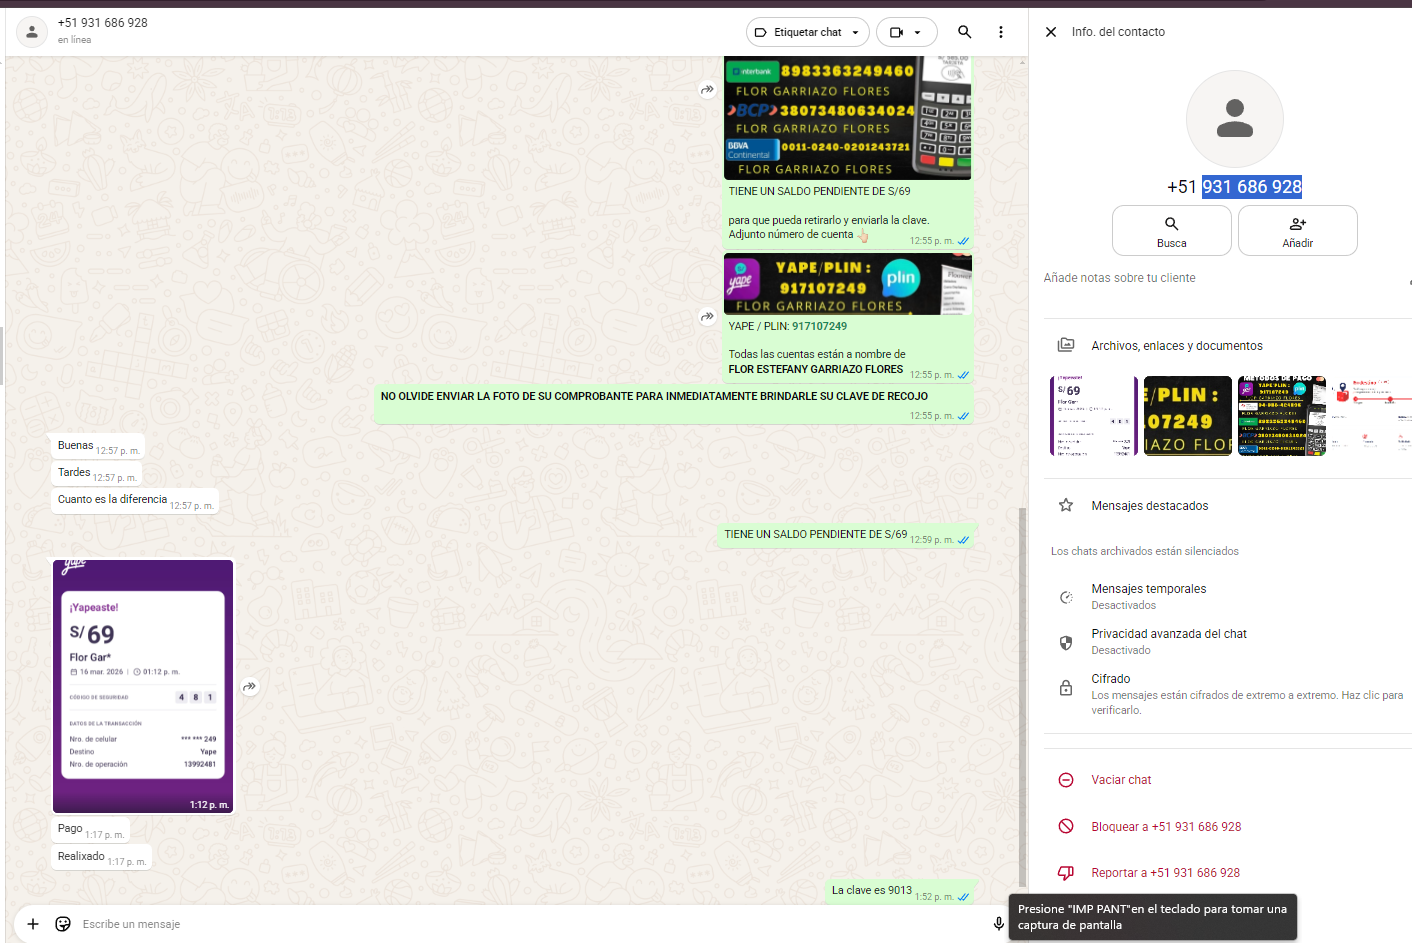Click the emoji picker icon
1412x943 pixels.
pyautogui.click(x=63, y=924)
